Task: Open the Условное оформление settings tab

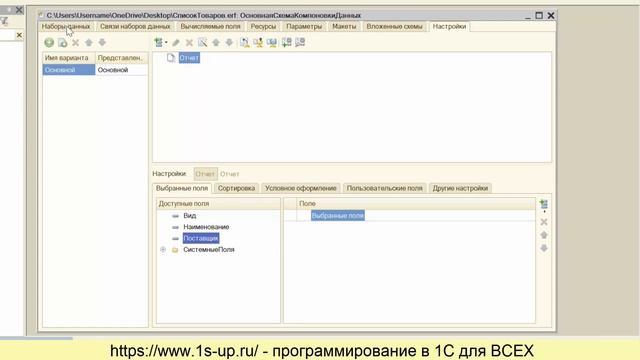Action: [x=301, y=188]
